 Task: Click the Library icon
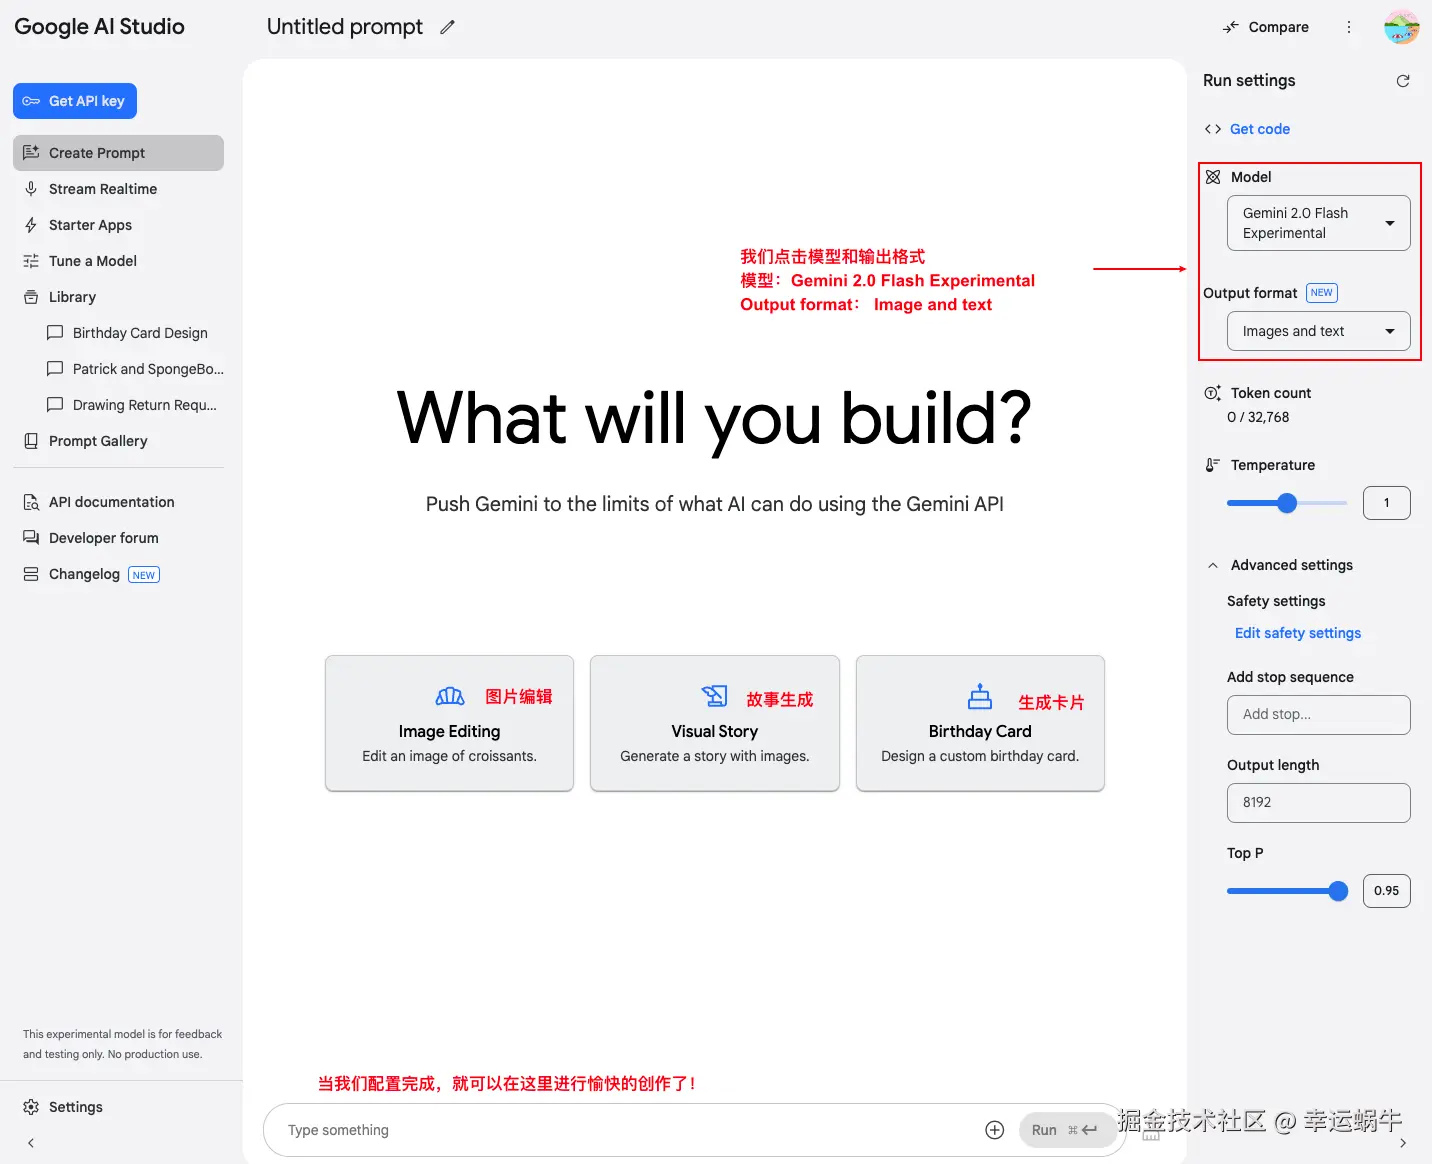(31, 297)
